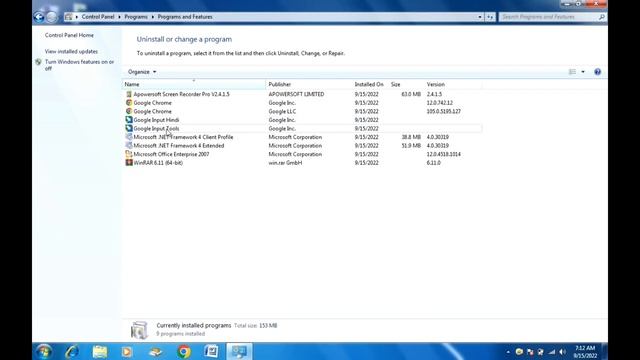Image resolution: width=640 pixels, height=360 pixels.
Task: Click the Google Chrome 12.0.742.12 row icon
Action: tap(129, 103)
